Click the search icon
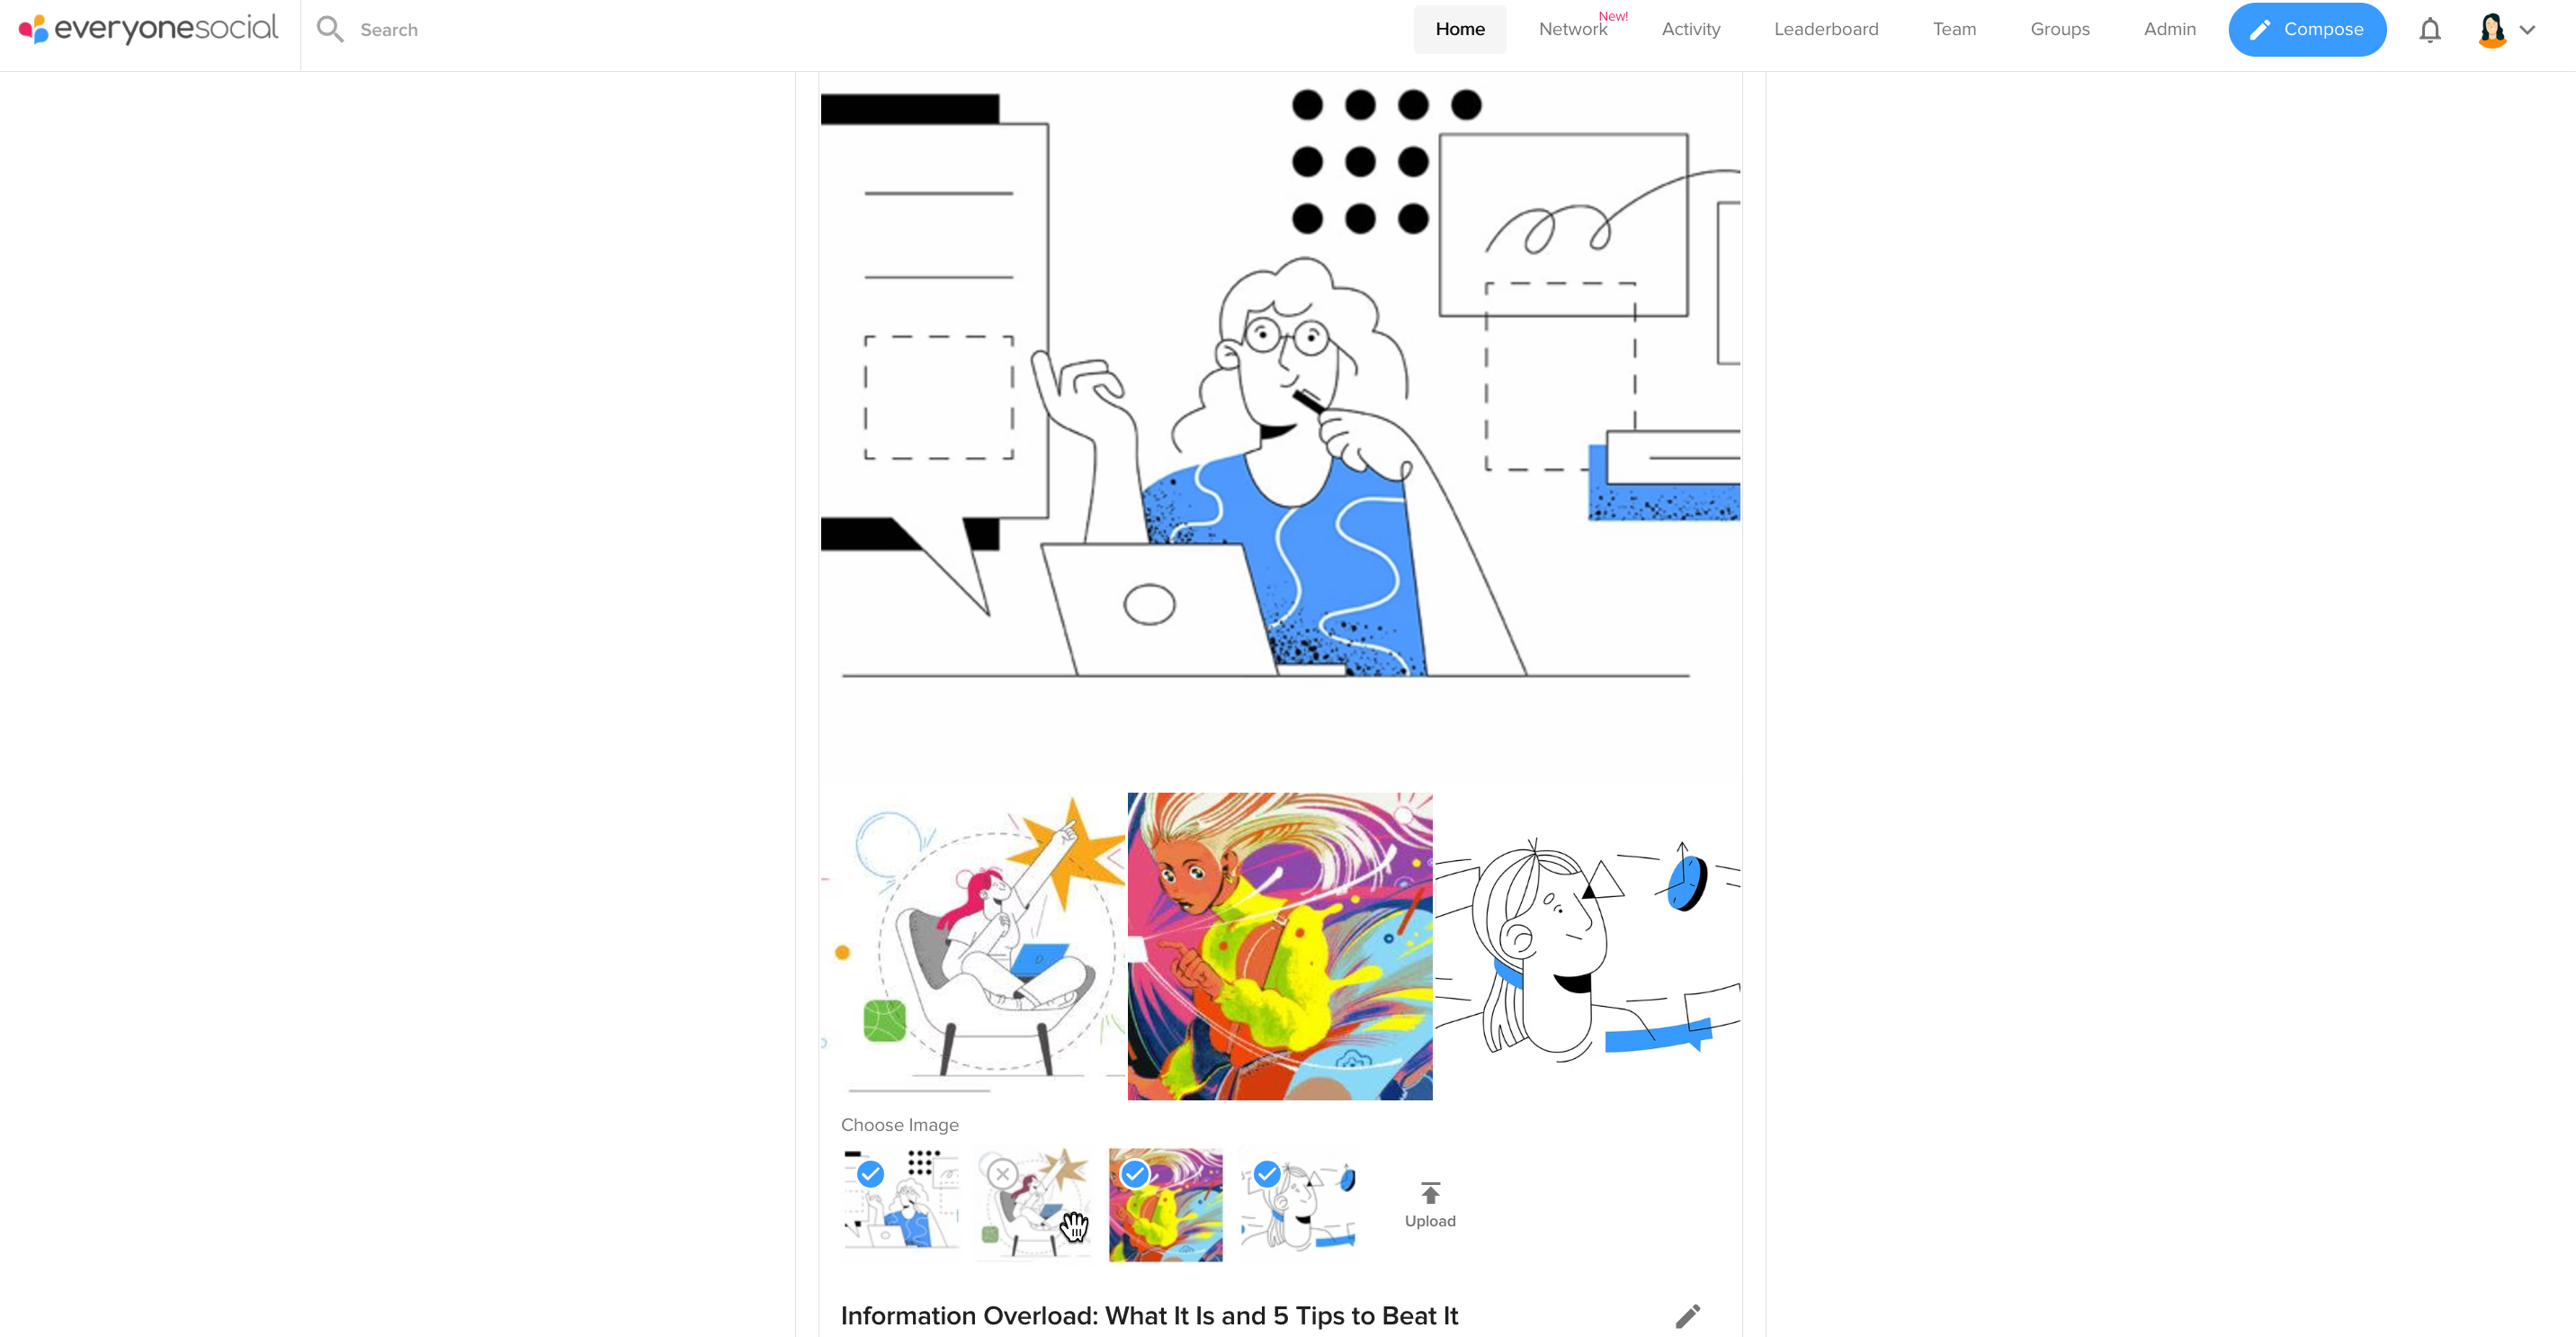Viewport: 2576px width, 1337px height. point(335,29)
